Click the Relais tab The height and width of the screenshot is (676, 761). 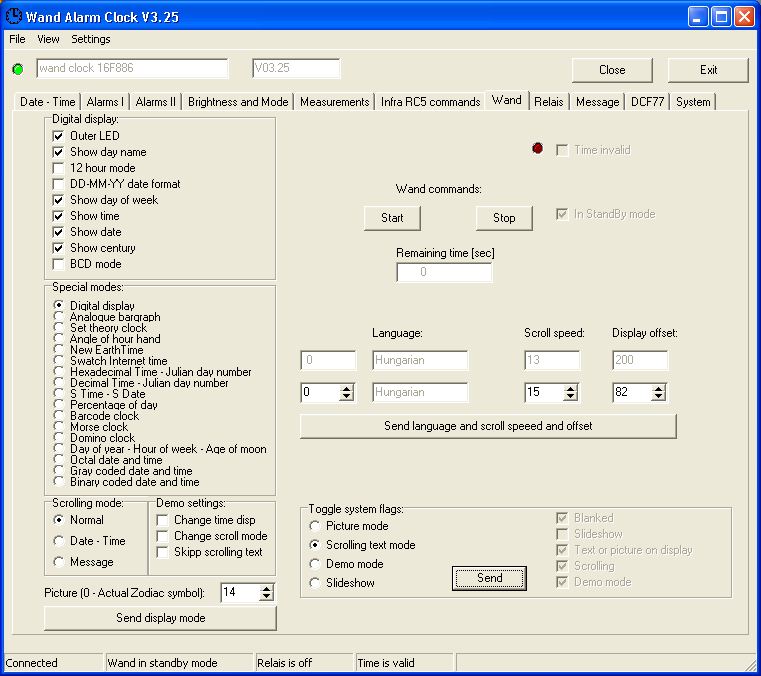548,102
